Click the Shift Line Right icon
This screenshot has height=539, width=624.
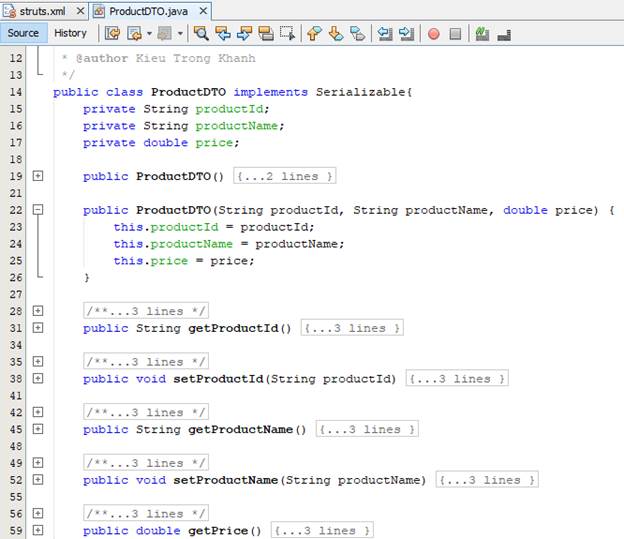406,33
